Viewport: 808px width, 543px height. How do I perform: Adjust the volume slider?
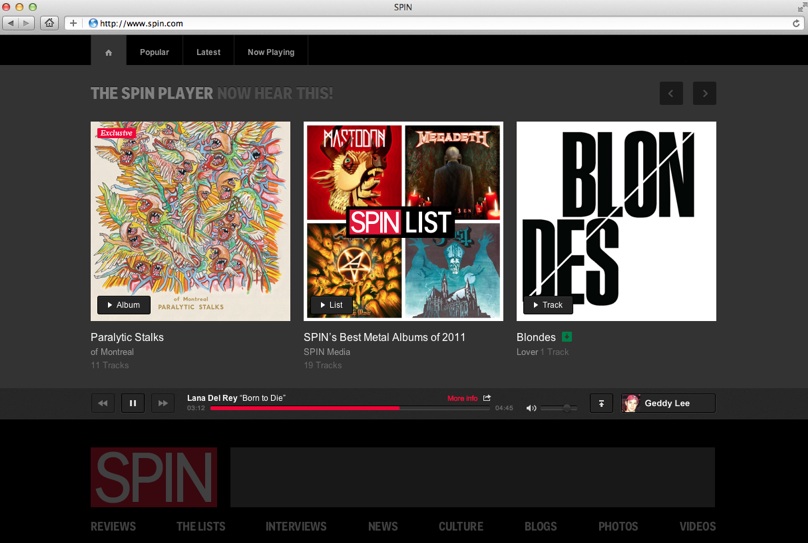pos(559,408)
